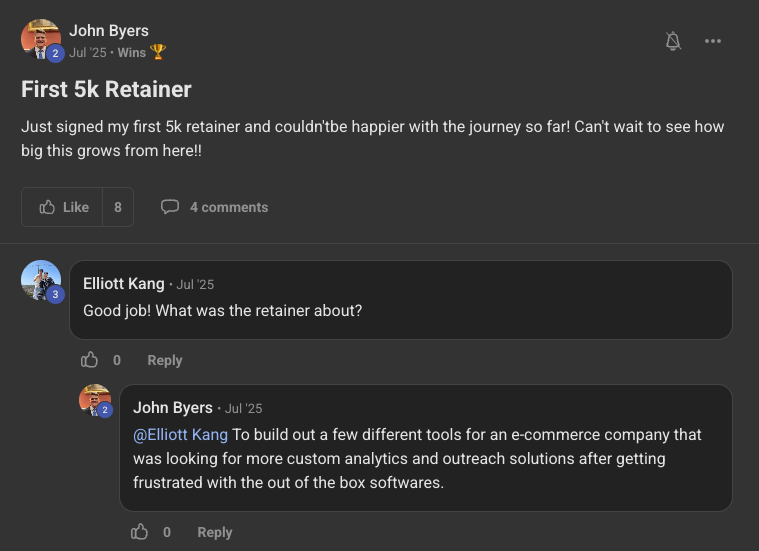Like John Byers' reply with thumbs-up
Image resolution: width=759 pixels, height=551 pixels.
tap(140, 532)
